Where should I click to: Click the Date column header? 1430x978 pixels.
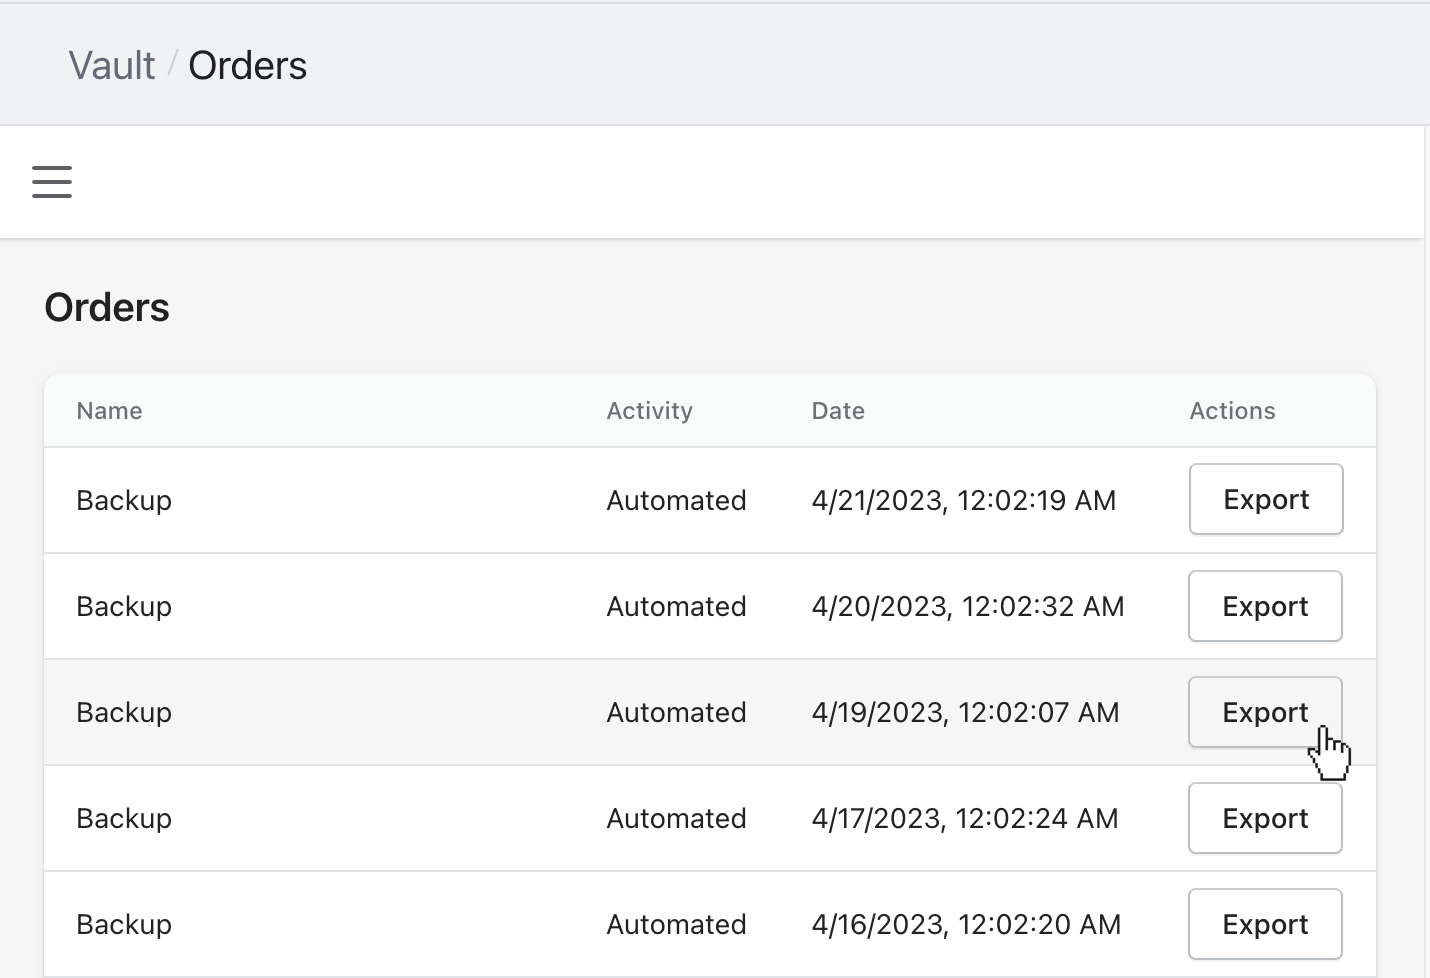pyautogui.click(x=838, y=411)
